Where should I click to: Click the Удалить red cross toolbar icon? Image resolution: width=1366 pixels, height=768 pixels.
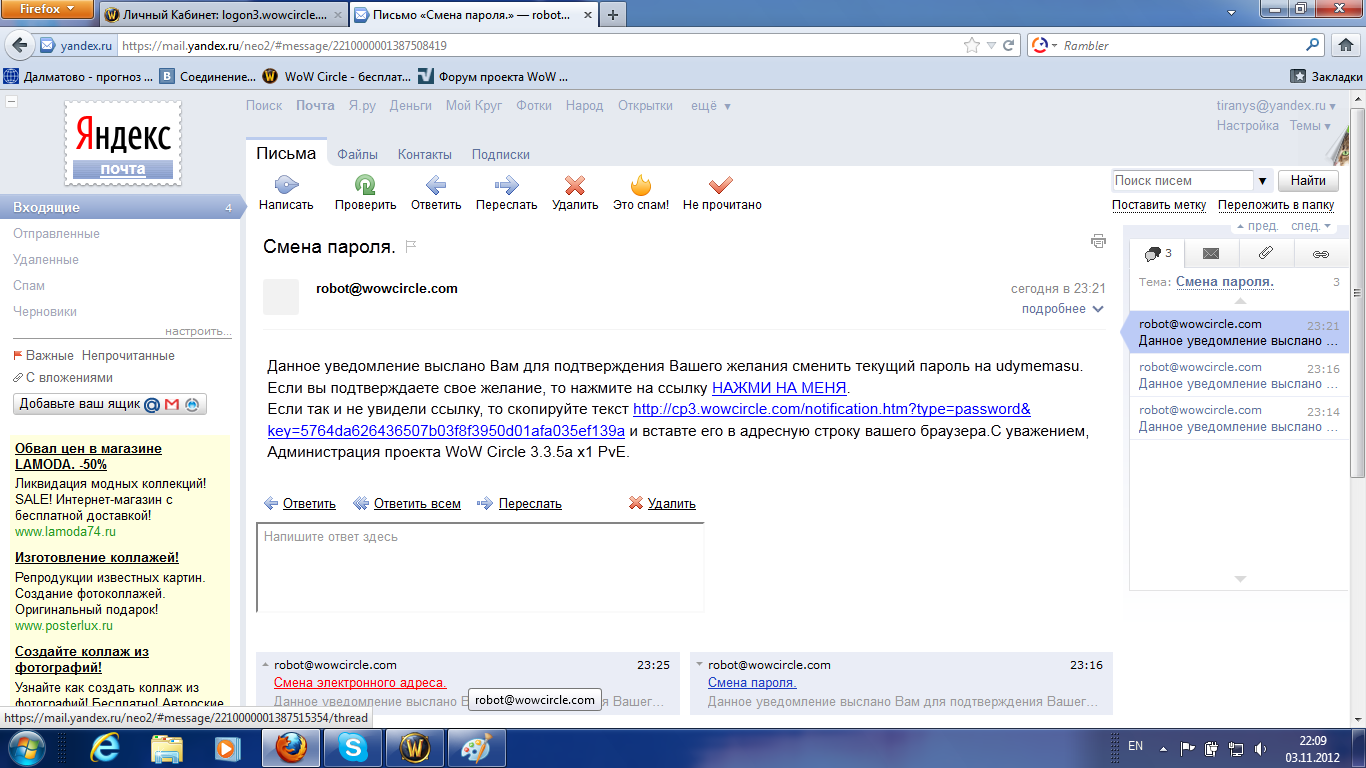pyautogui.click(x=575, y=185)
